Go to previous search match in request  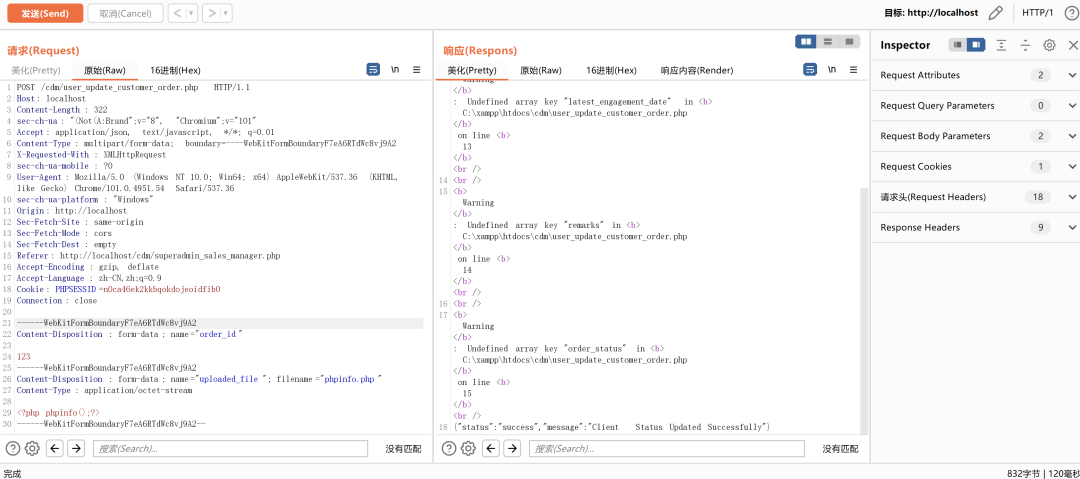click(55, 449)
